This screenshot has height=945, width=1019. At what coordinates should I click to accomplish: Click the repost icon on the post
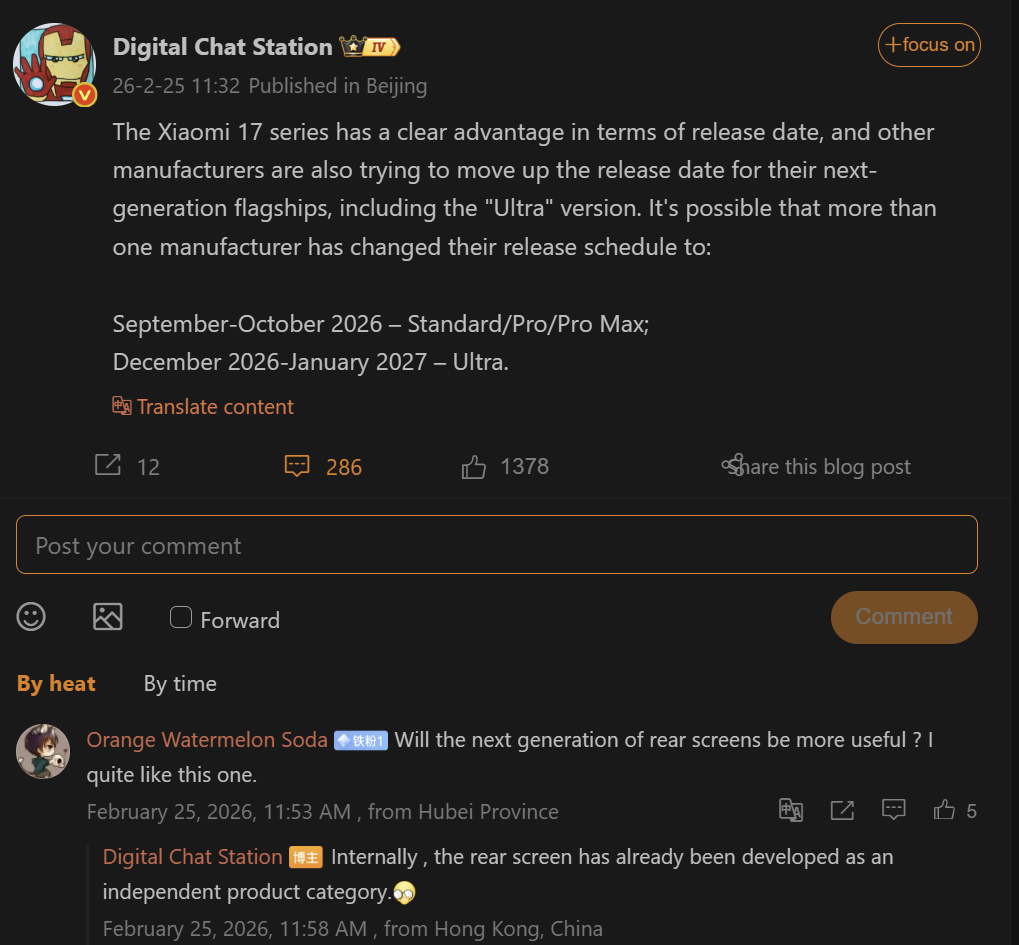[108, 466]
